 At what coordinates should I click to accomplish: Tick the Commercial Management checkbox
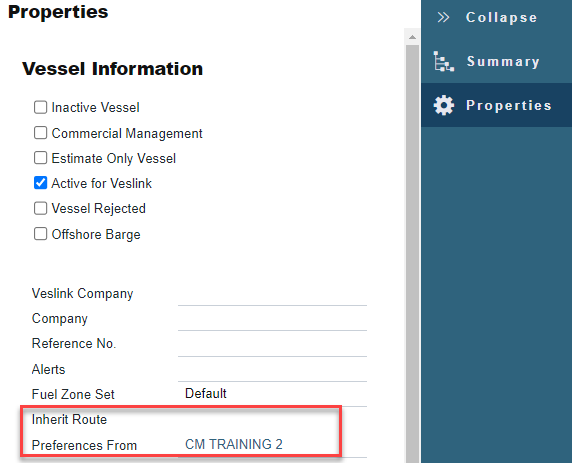coord(40,133)
